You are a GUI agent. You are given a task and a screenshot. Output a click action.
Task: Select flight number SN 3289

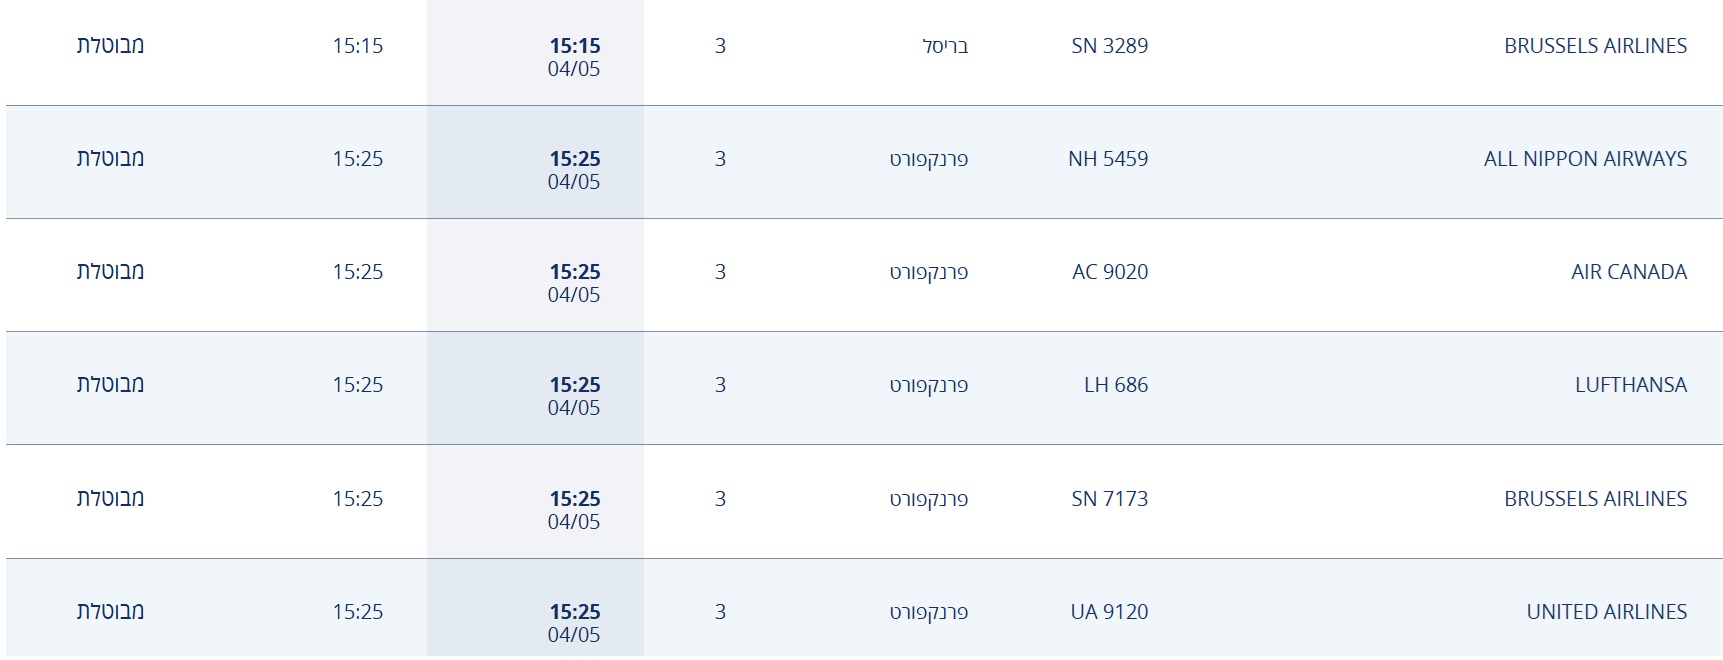(1109, 46)
